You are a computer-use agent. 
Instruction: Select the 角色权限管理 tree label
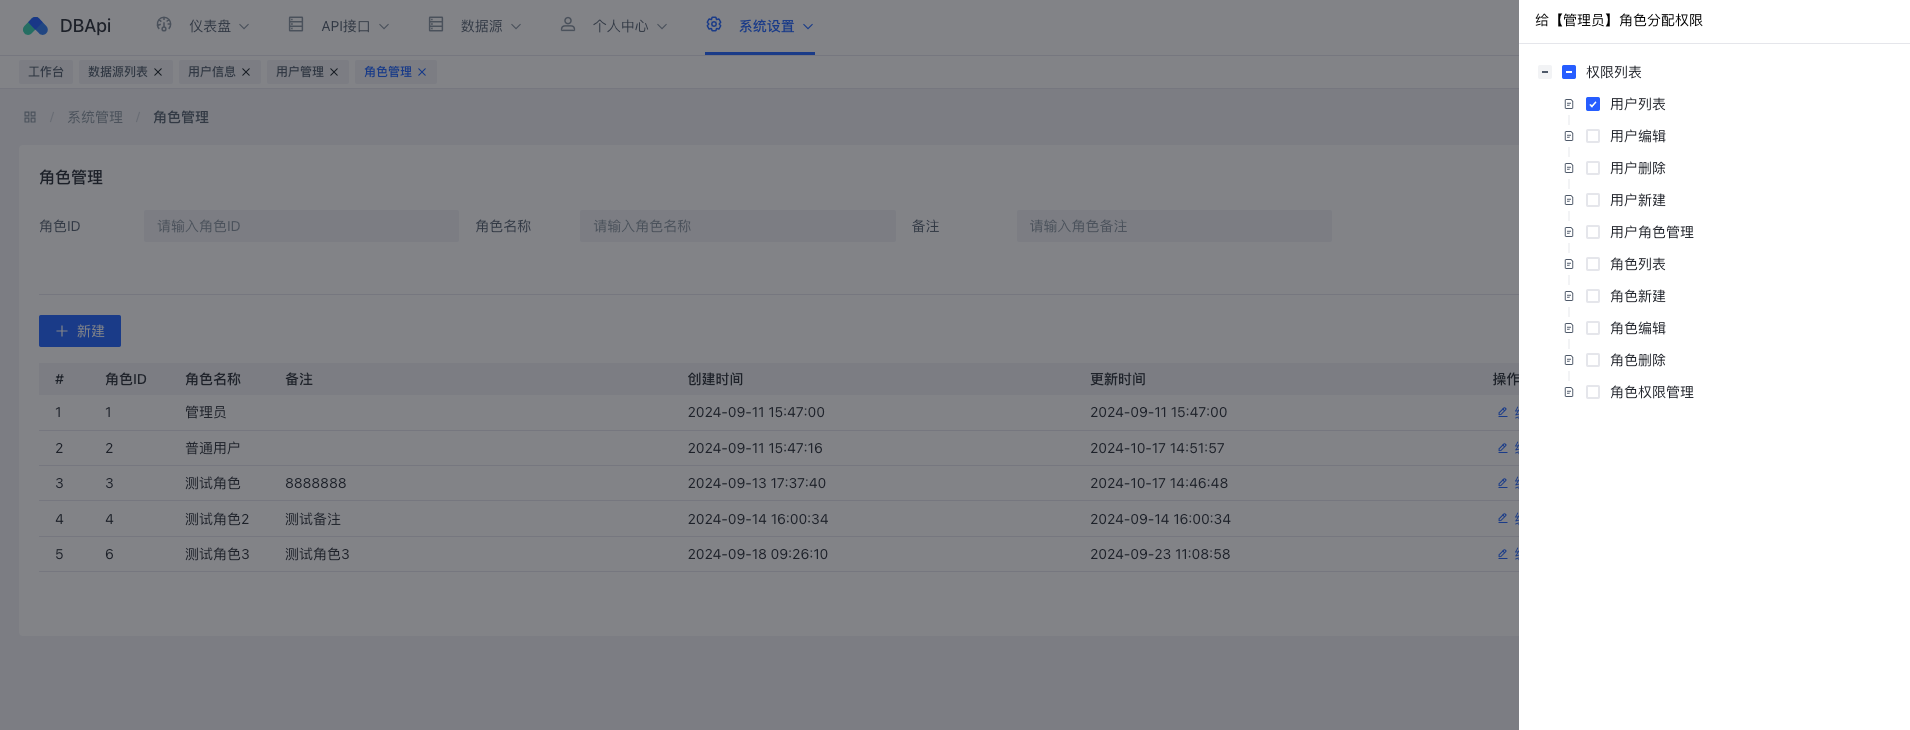click(1652, 392)
